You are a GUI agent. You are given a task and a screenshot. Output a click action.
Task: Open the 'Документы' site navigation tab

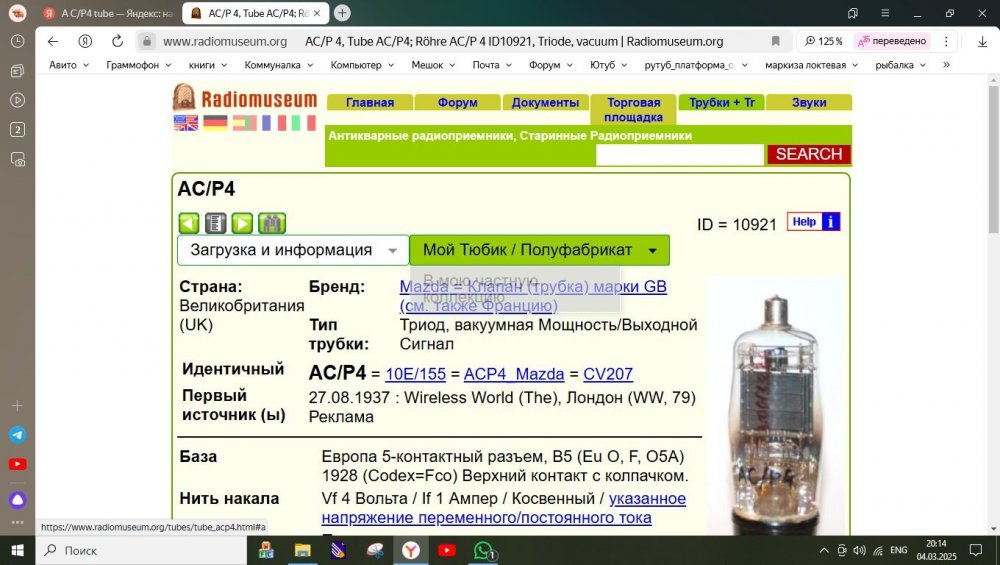point(545,103)
